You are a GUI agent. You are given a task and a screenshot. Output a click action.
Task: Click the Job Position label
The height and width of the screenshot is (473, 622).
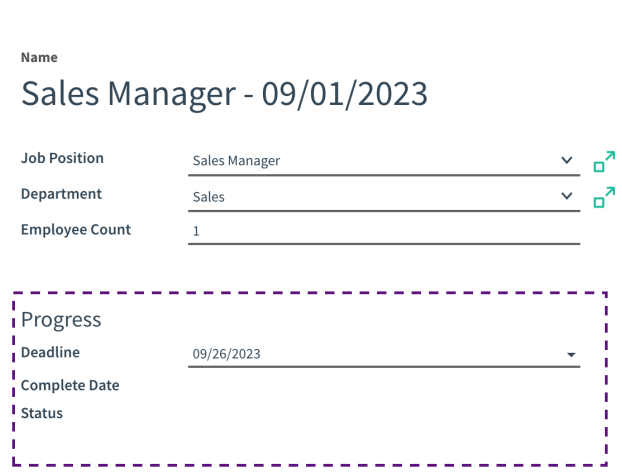click(62, 158)
